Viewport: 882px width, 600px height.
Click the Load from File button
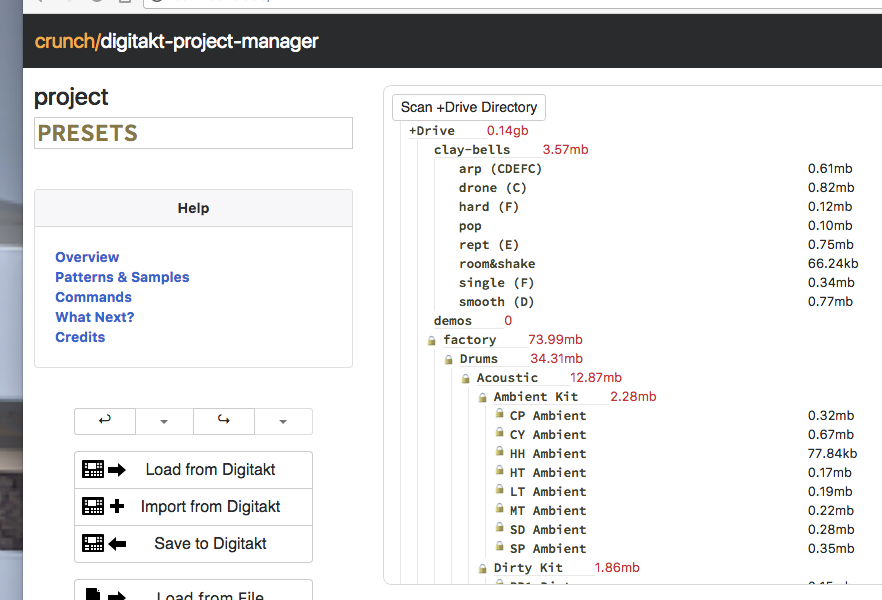(x=193, y=591)
